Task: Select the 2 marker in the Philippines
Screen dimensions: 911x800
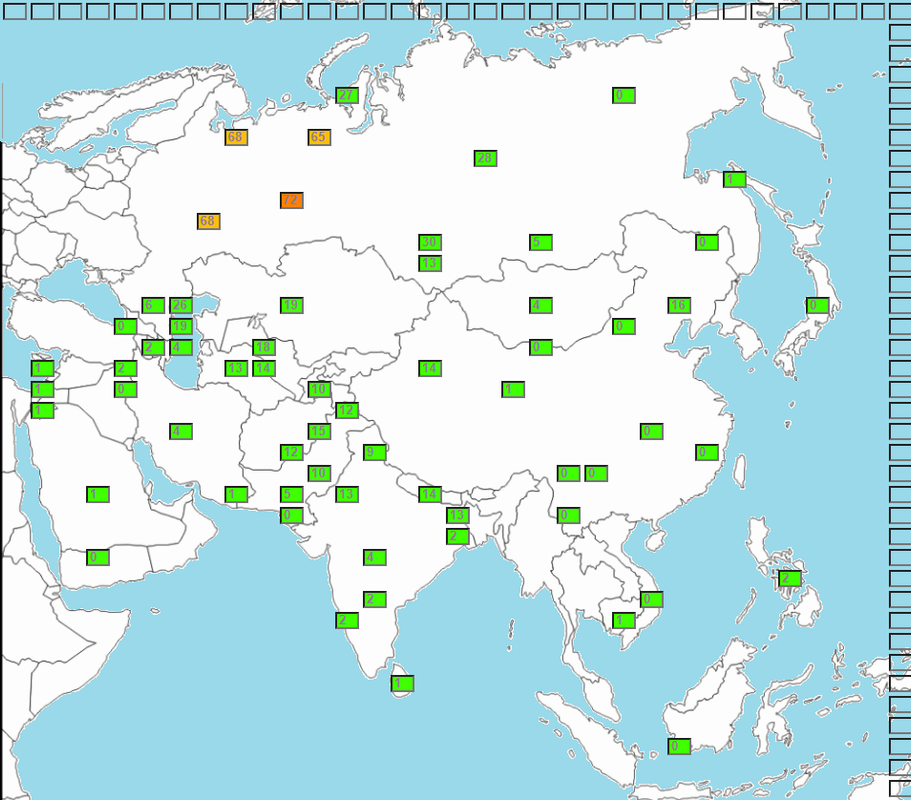Action: pos(790,579)
